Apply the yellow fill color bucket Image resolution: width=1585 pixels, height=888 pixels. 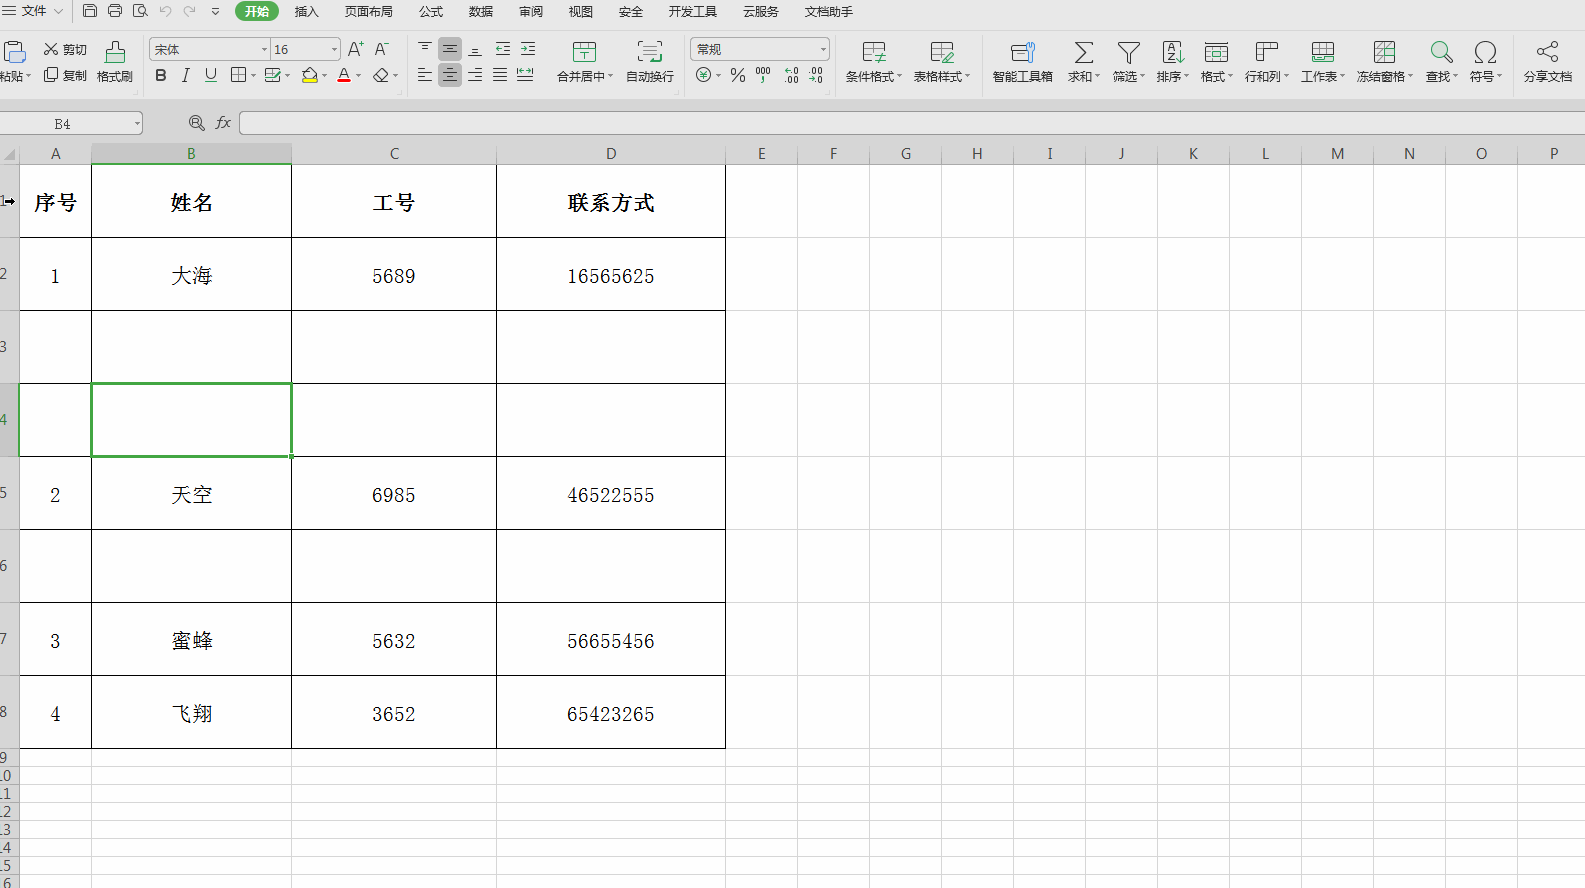(x=310, y=75)
